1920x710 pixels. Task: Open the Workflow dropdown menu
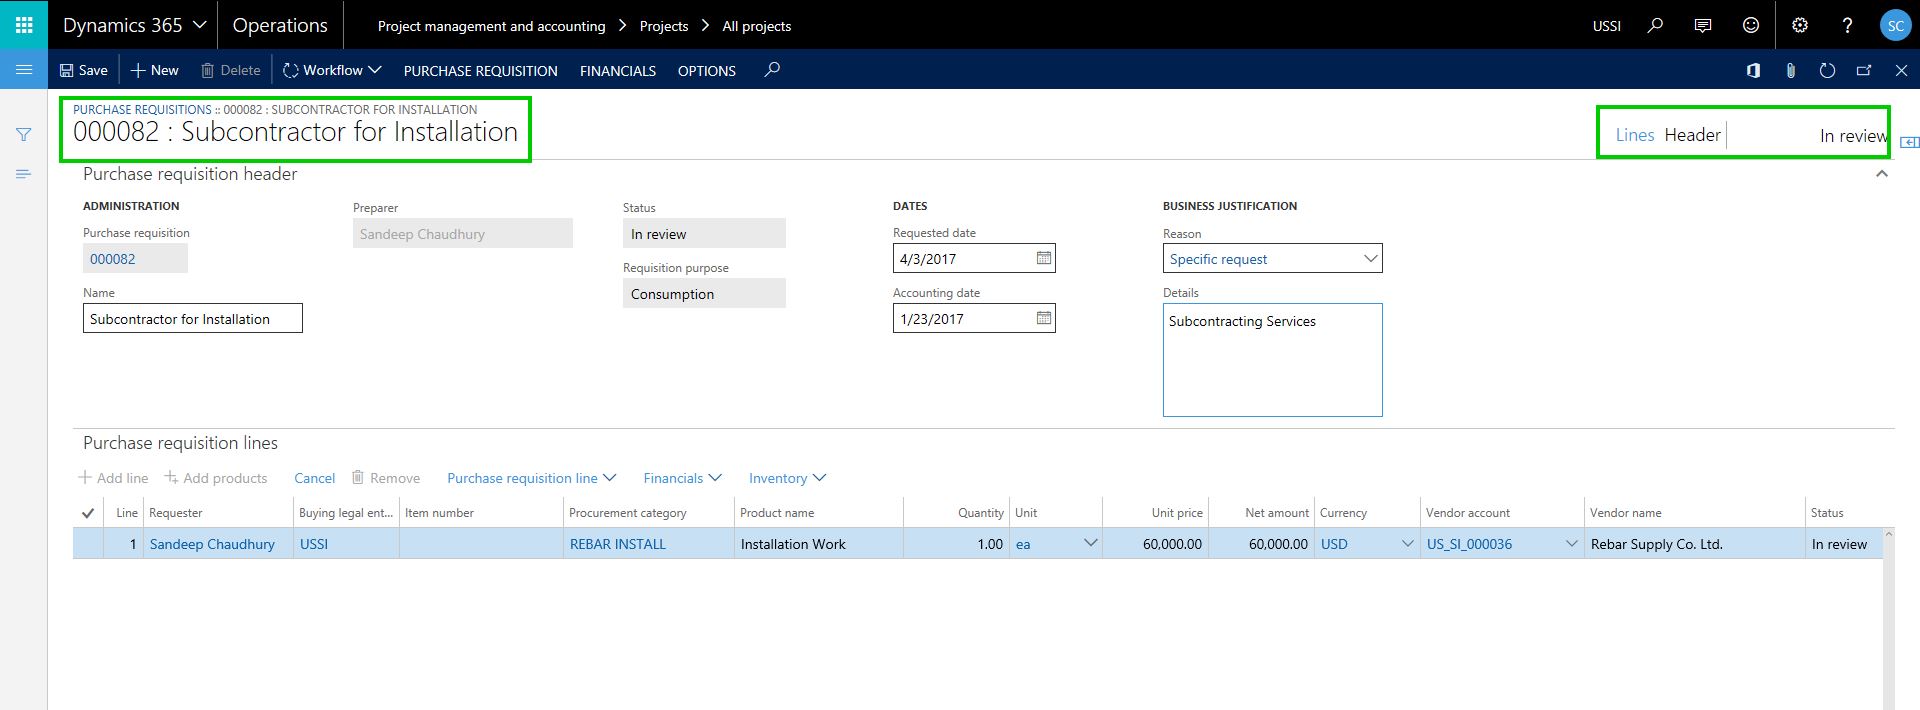332,70
